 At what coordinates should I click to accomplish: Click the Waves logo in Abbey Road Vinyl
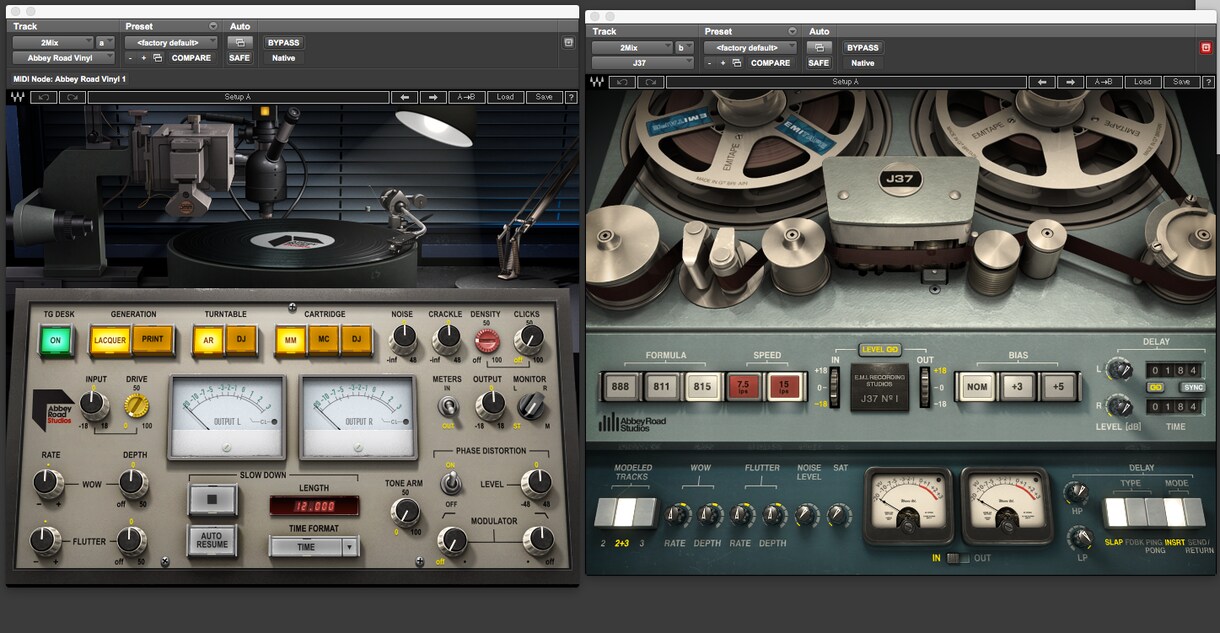(18, 97)
